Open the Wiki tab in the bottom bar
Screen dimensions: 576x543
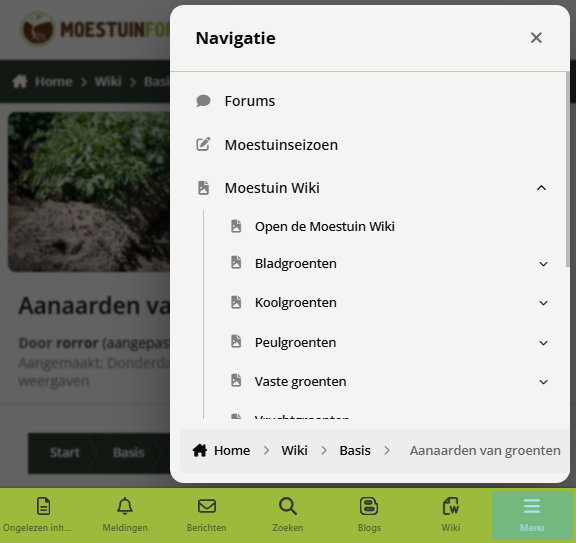[x=451, y=515]
